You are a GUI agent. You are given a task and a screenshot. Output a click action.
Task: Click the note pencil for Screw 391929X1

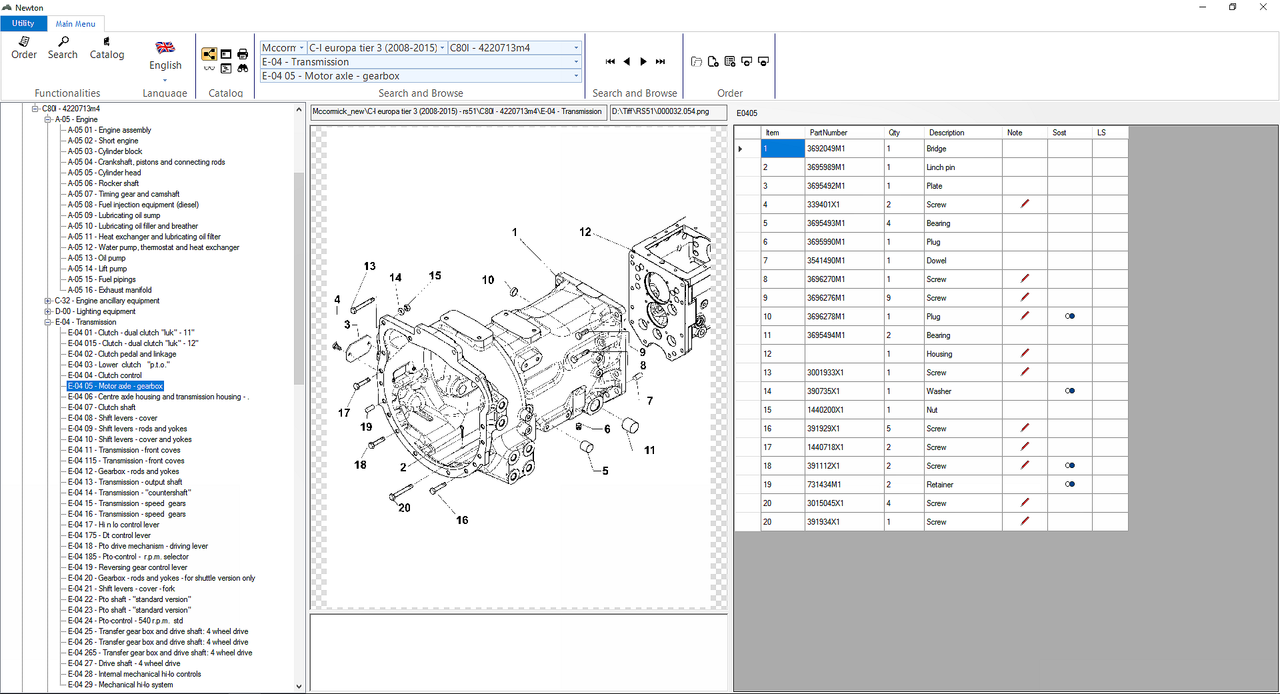pos(1025,428)
